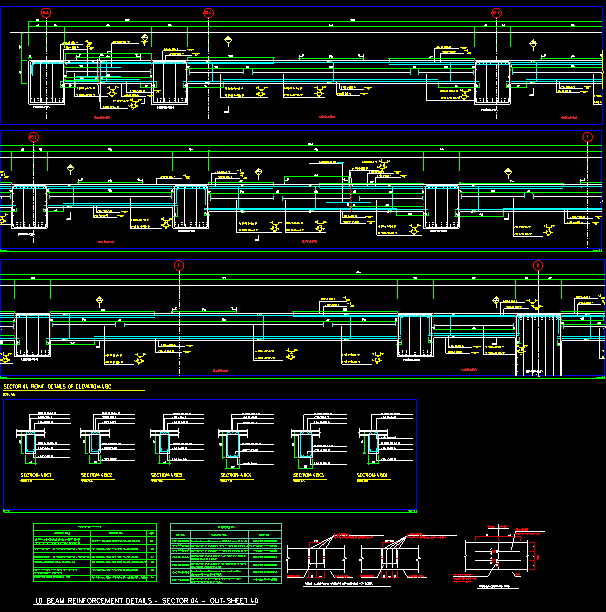
Task: Select top elevation strip's rightmost red grid bubble
Action: click(496, 13)
